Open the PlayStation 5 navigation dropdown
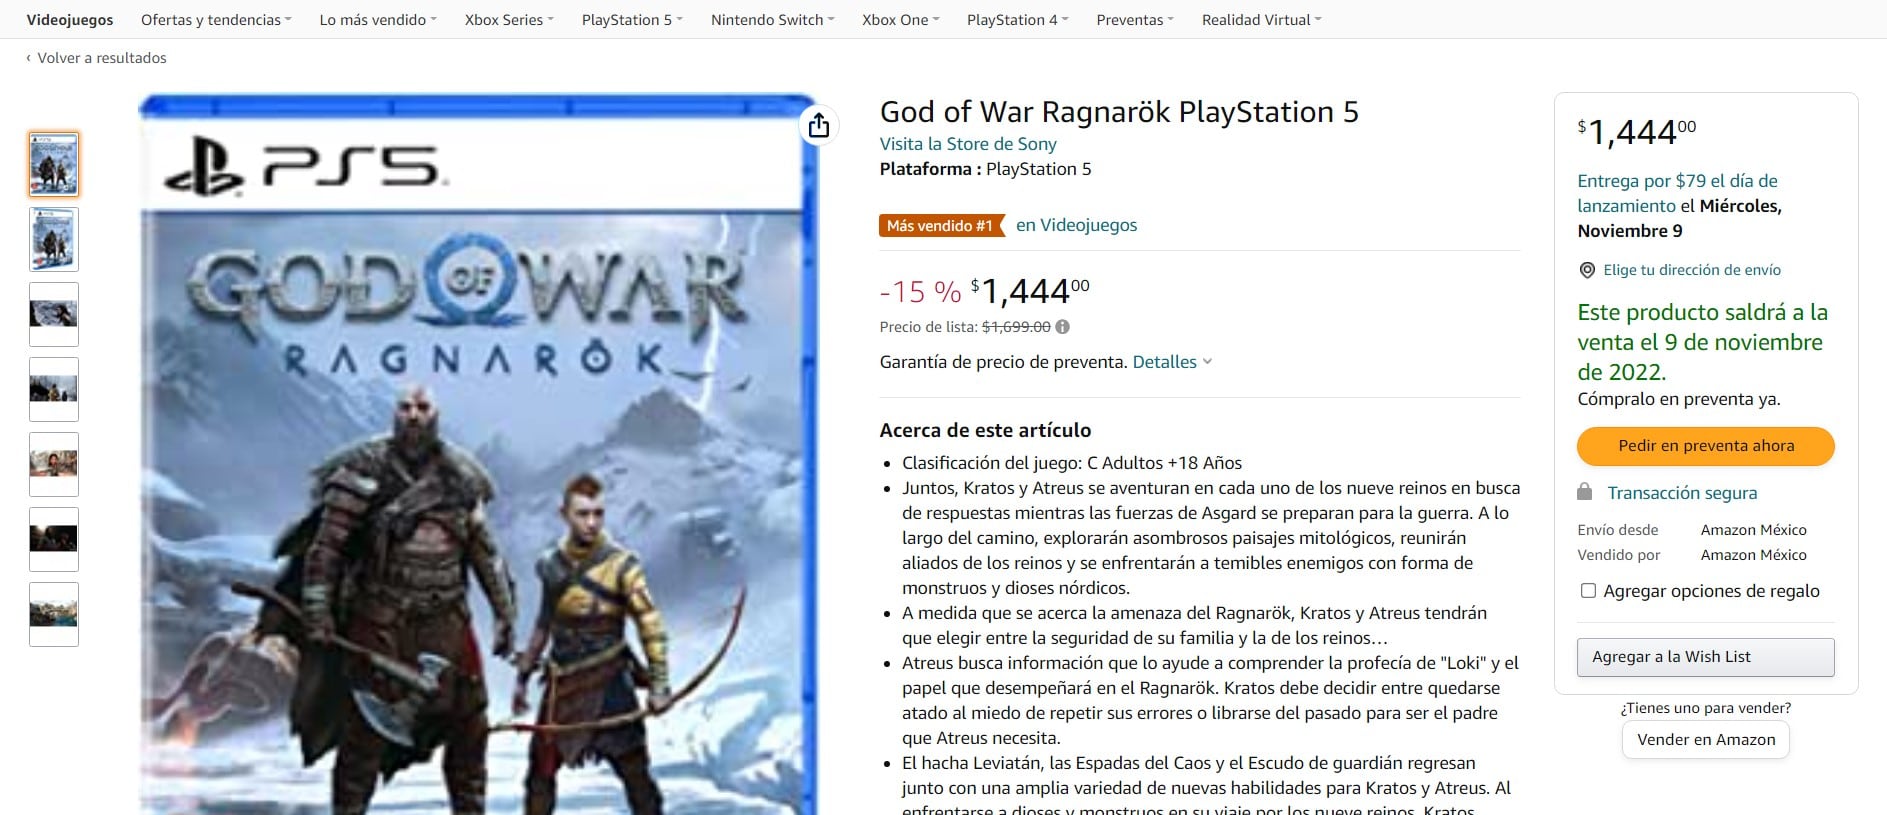The height and width of the screenshot is (815, 1887). coord(632,19)
